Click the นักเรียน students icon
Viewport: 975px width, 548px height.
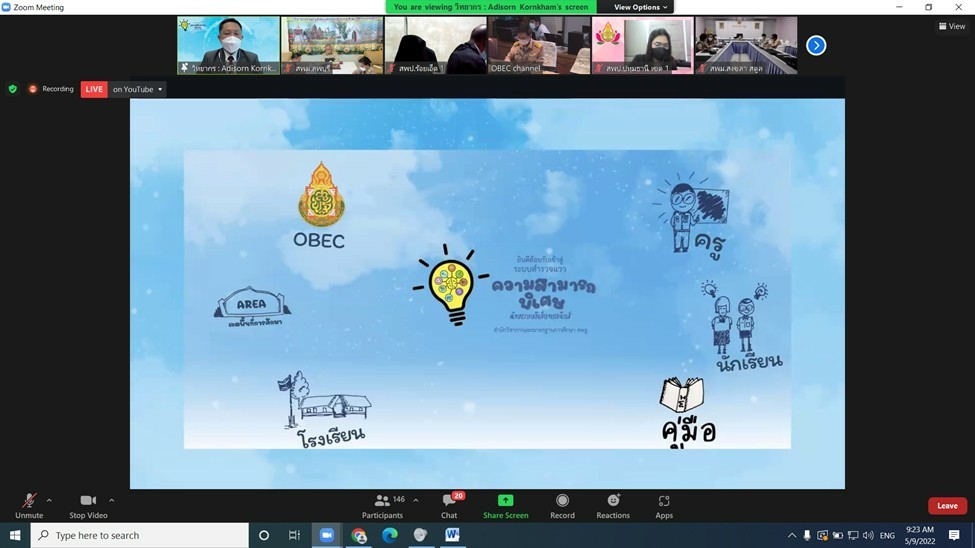tap(742, 327)
